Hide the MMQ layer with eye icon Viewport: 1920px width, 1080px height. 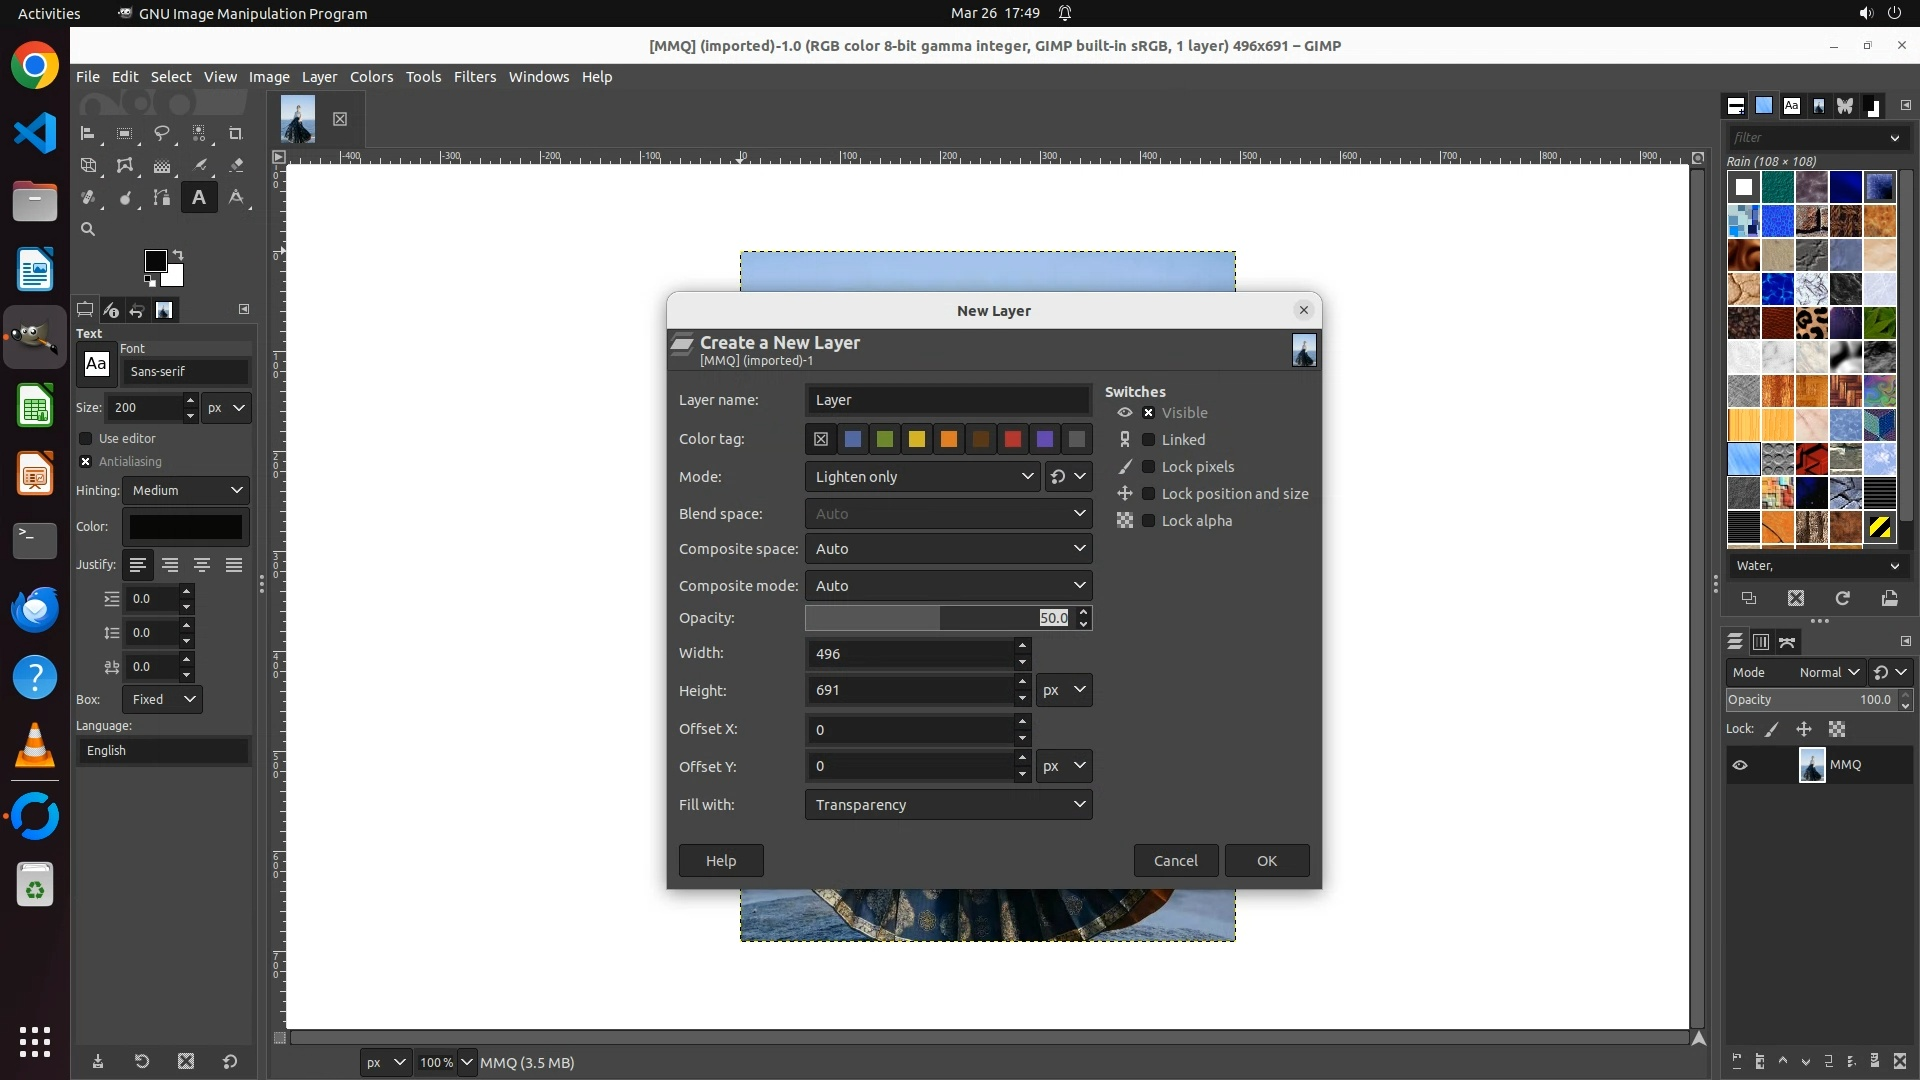[x=1740, y=765]
